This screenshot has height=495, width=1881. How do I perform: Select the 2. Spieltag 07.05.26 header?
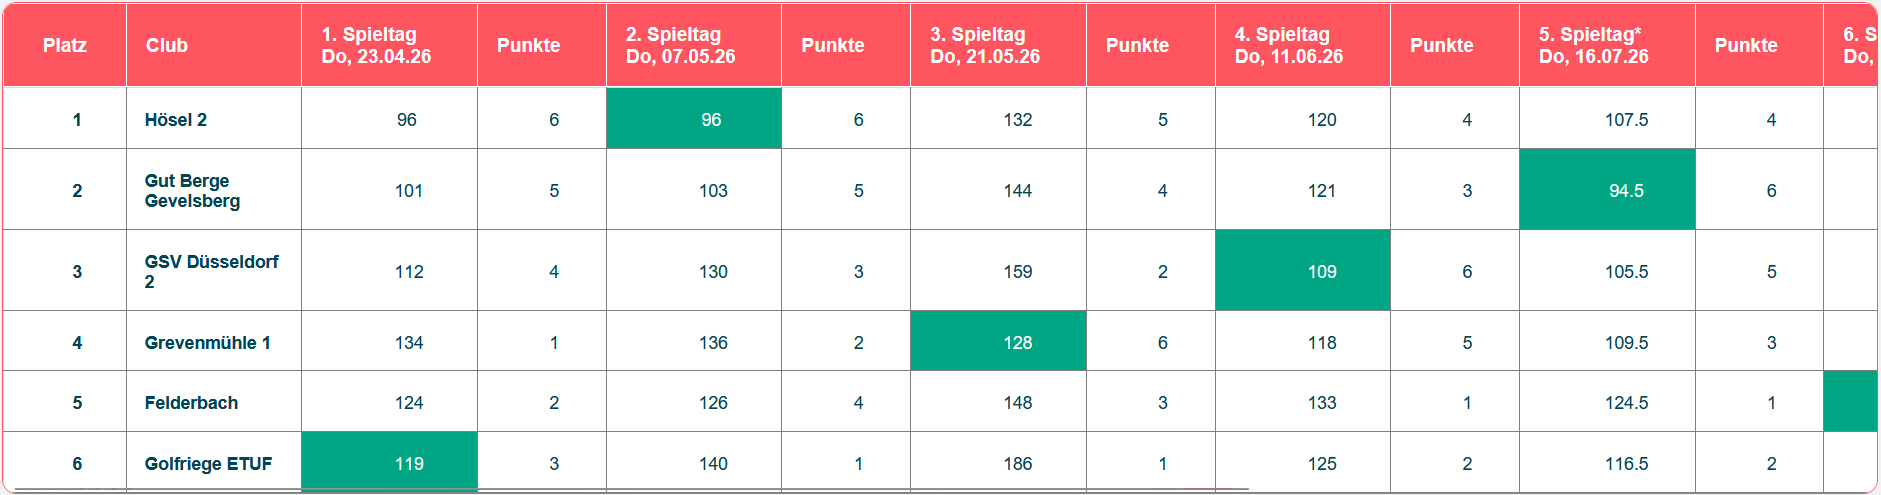pyautogui.click(x=694, y=45)
